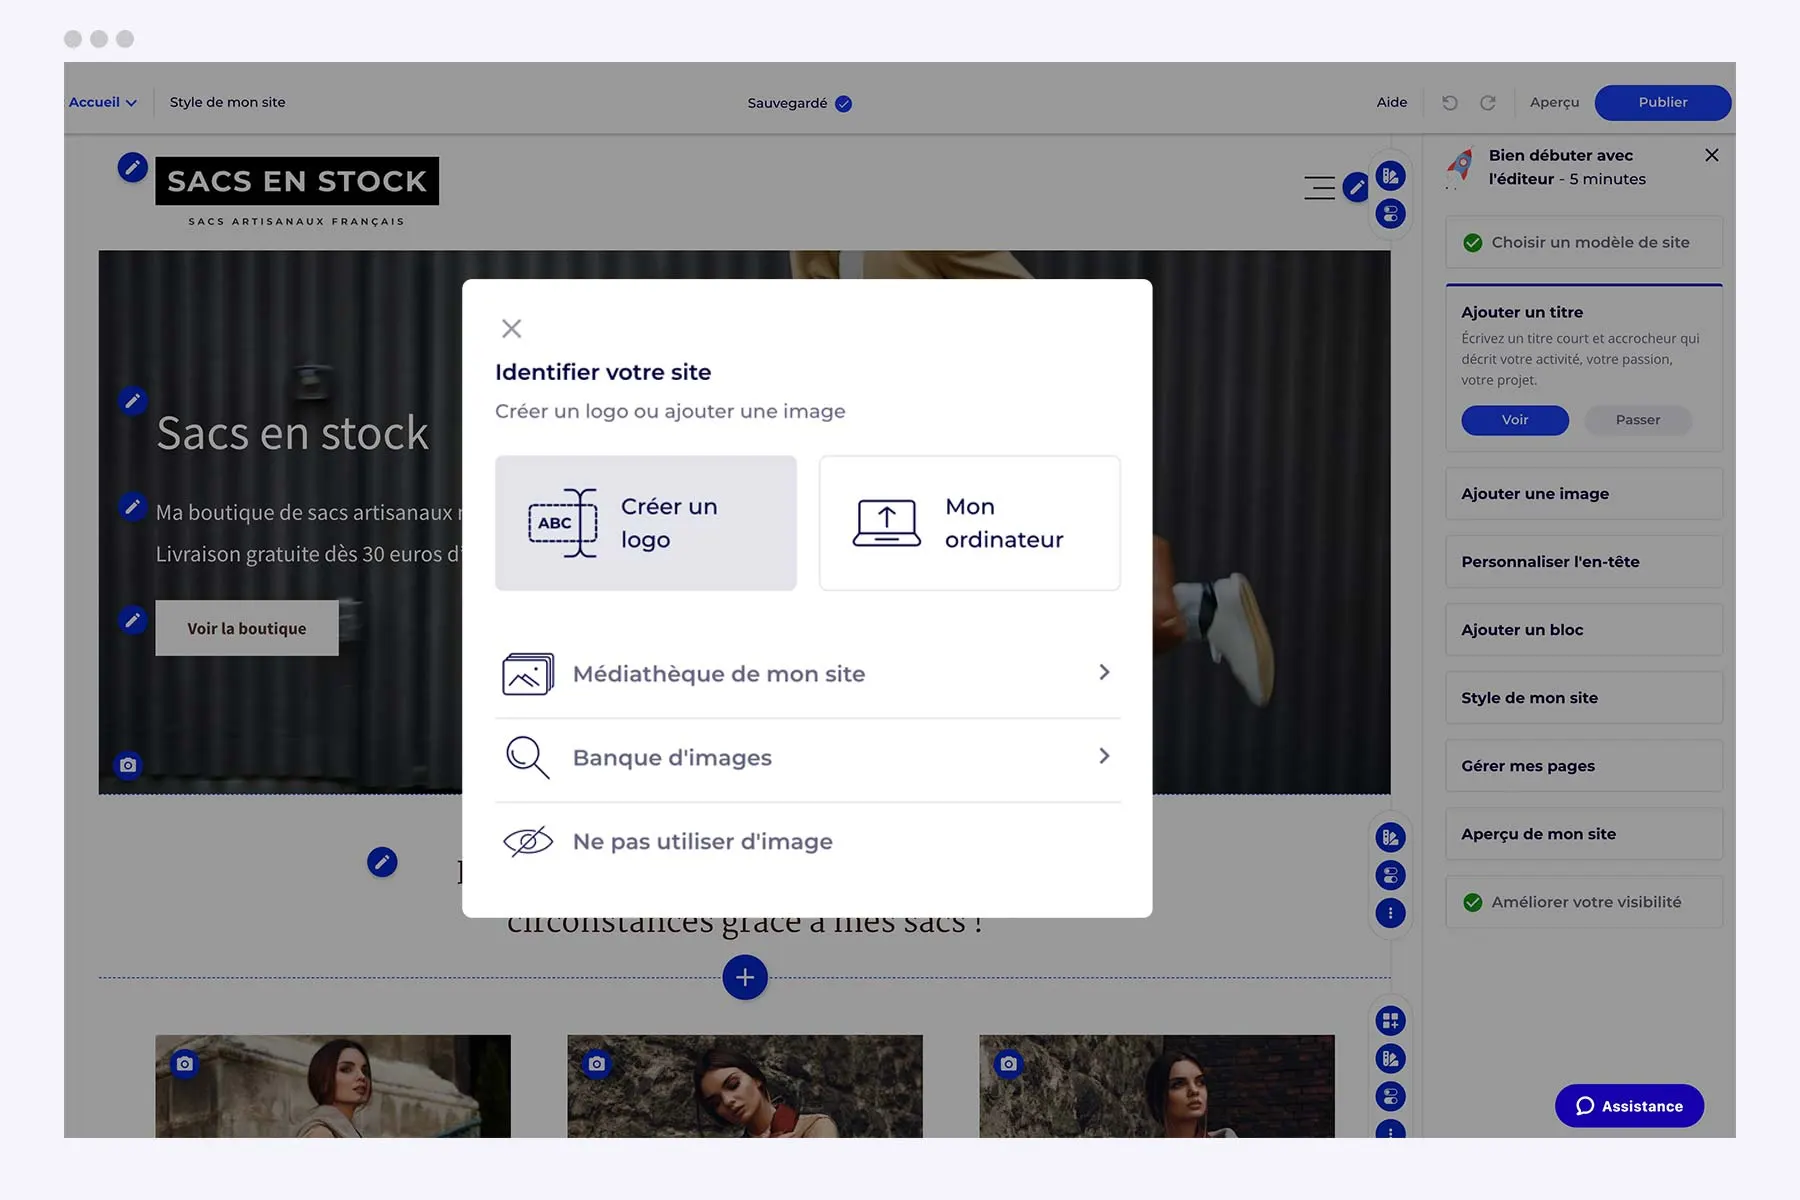The width and height of the screenshot is (1800, 1200).
Task: Replace the first gallery photo via camera icon
Action: click(185, 1064)
